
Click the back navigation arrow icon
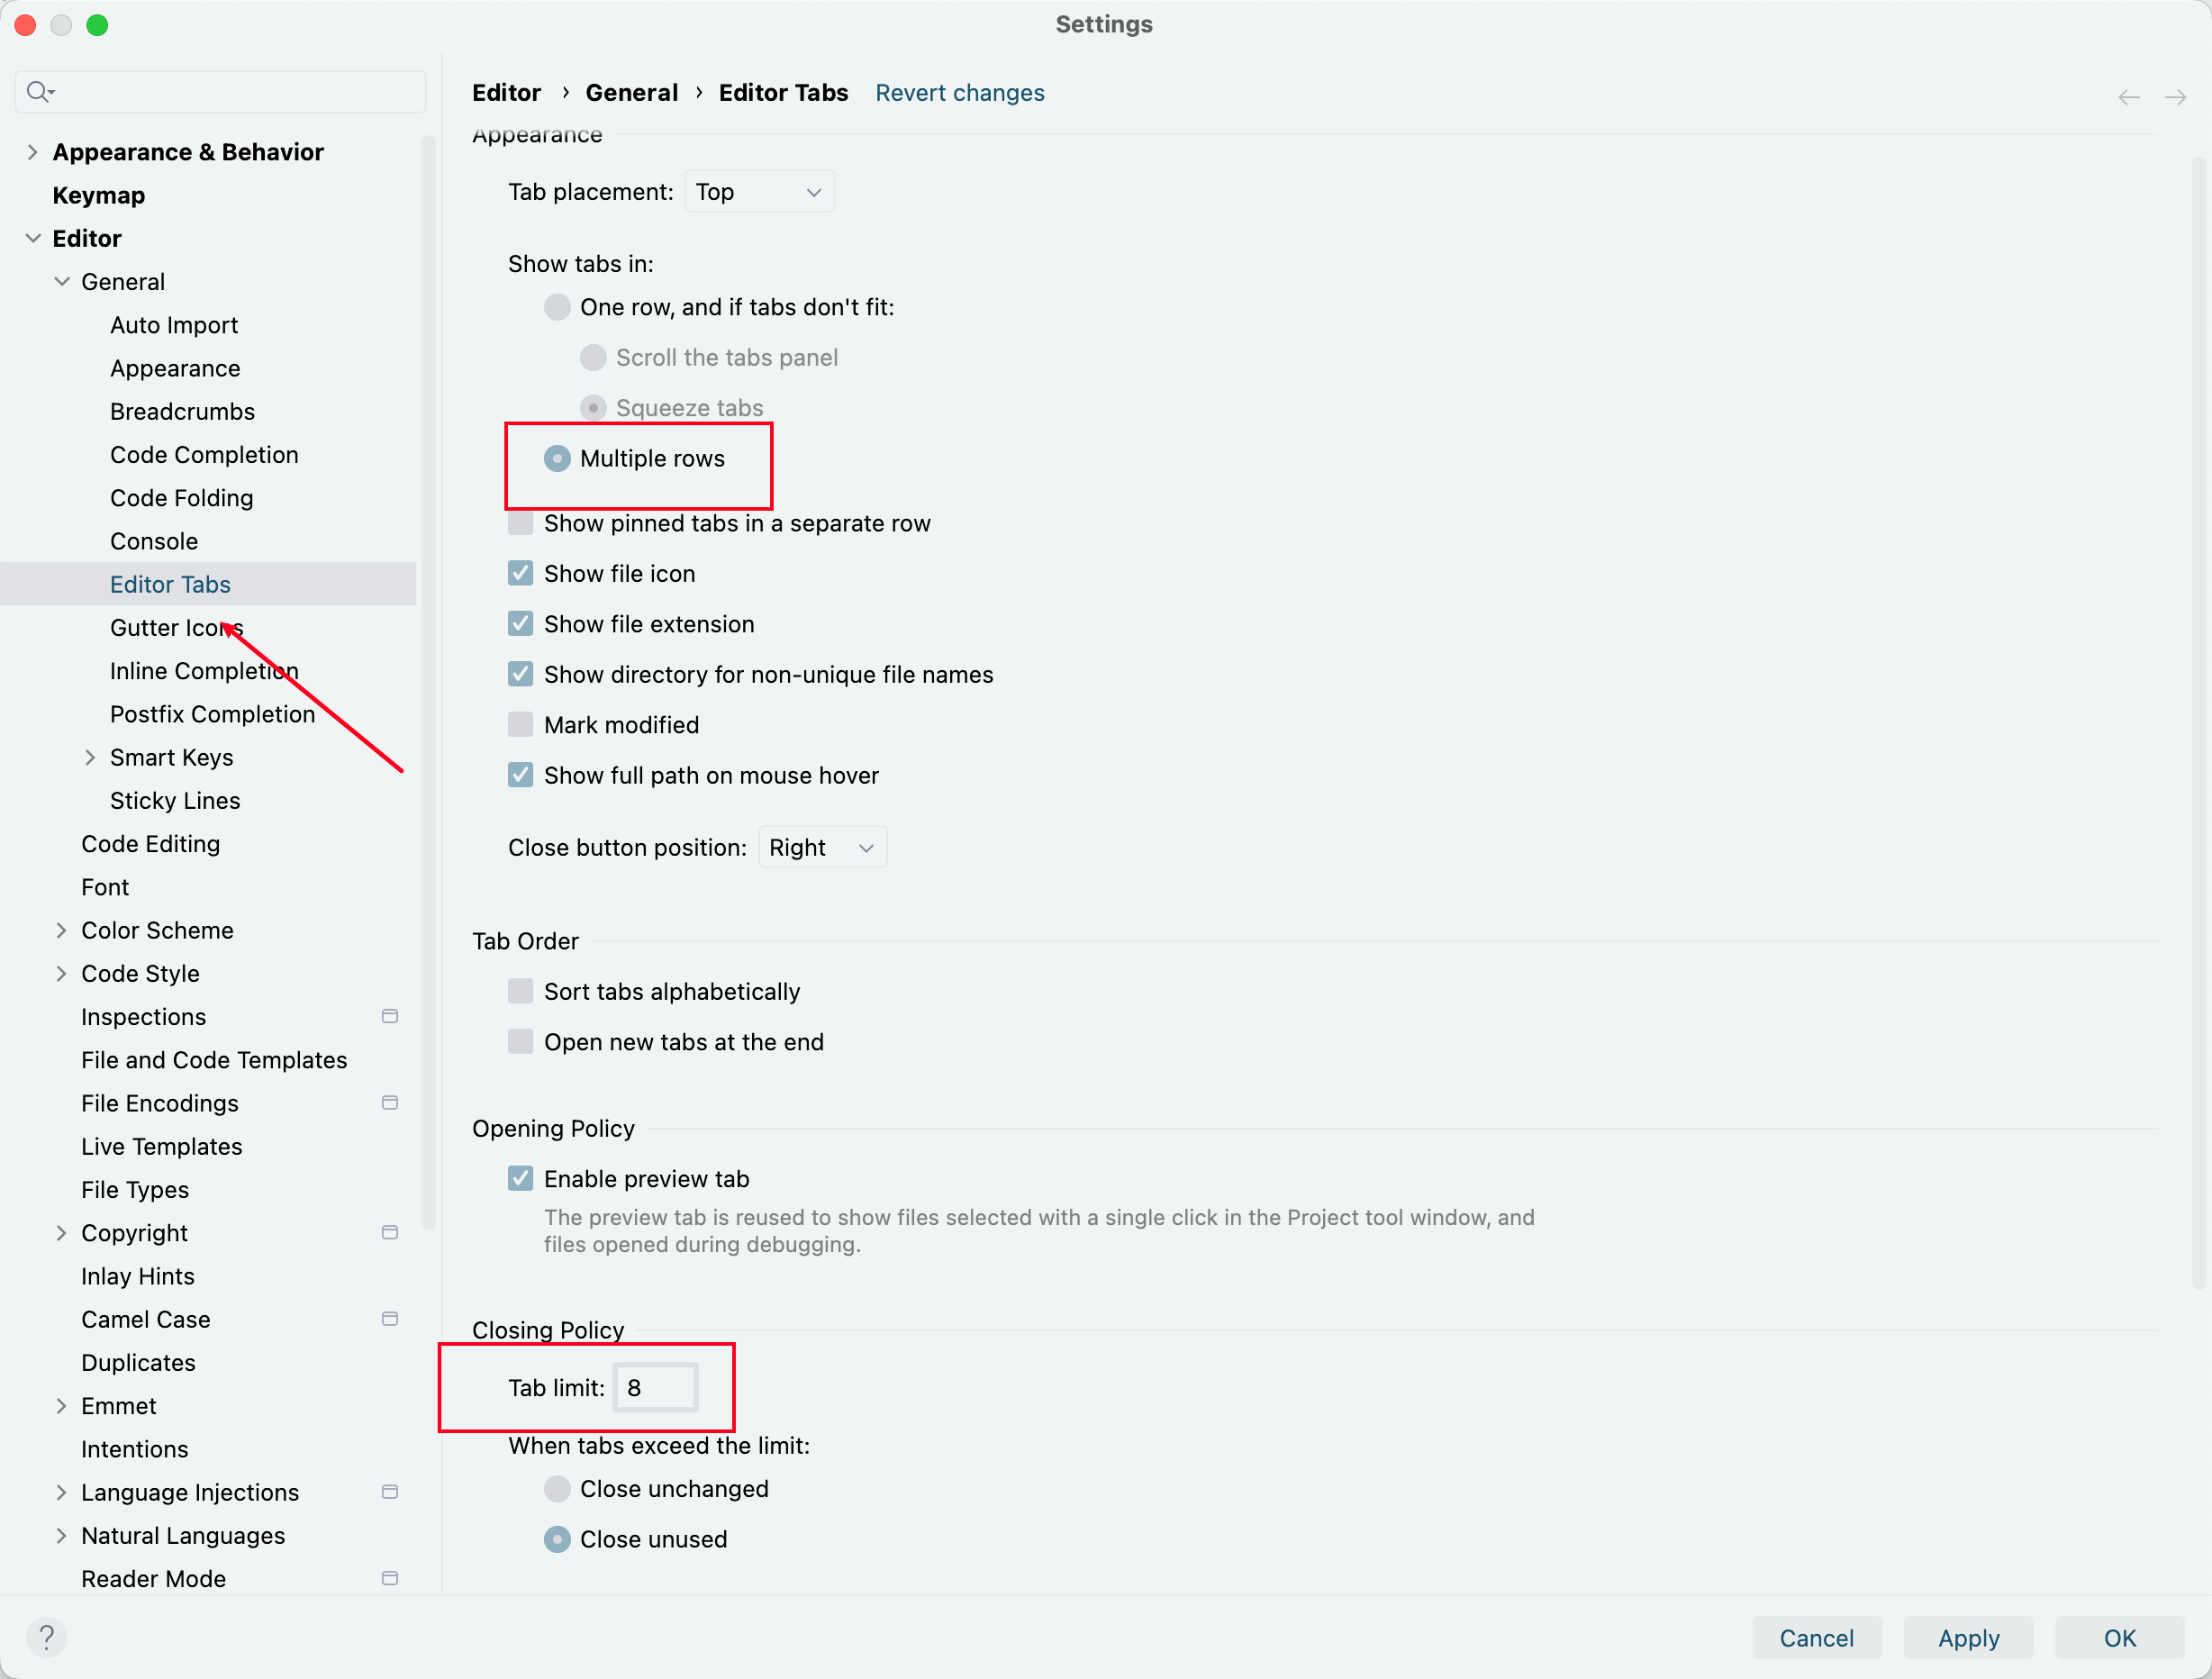click(2129, 97)
